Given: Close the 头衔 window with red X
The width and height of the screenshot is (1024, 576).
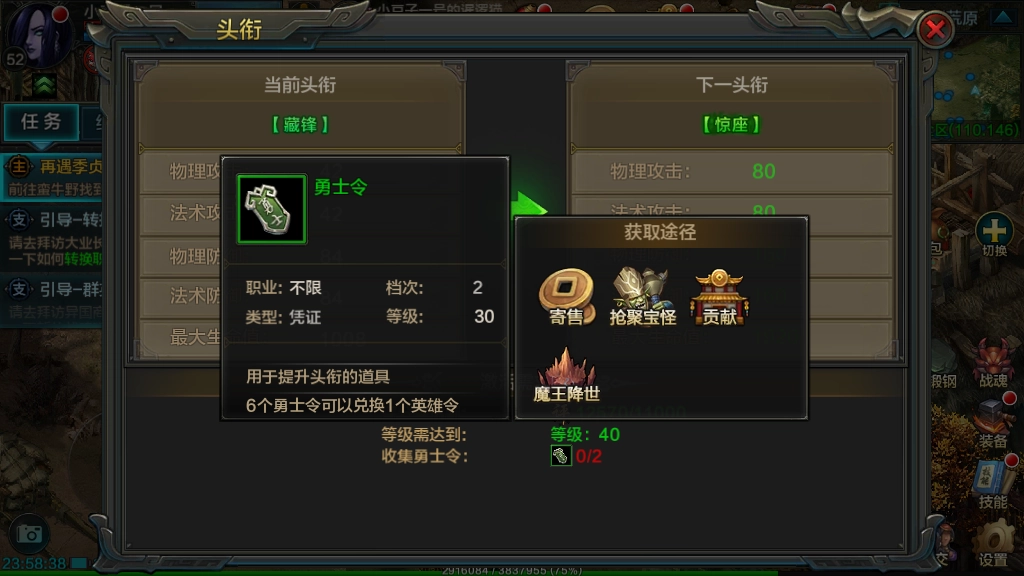Looking at the screenshot, I should [x=935, y=29].
